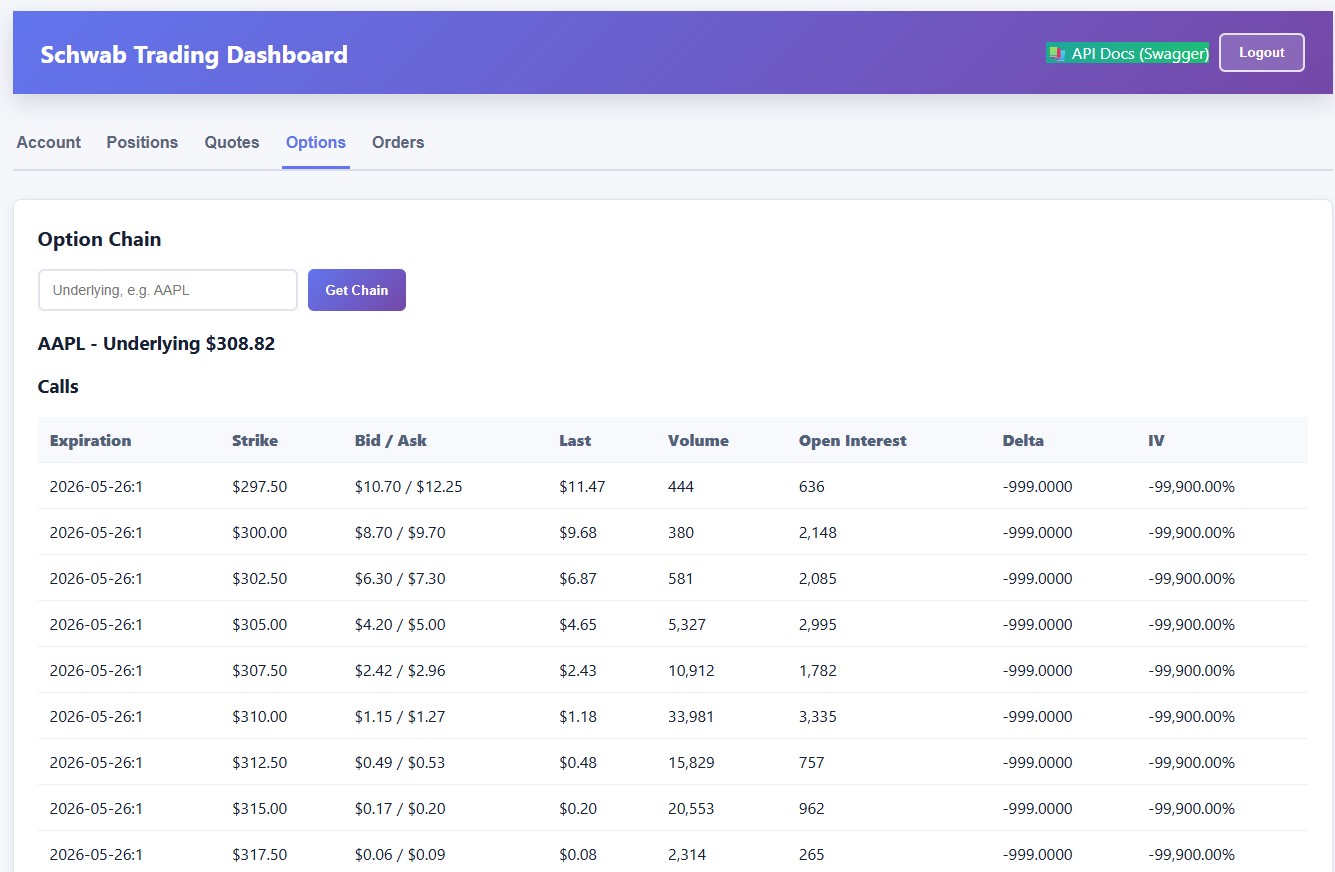Open the Orders tab
Image resolution: width=1335 pixels, height=872 pixels.
pos(398,142)
